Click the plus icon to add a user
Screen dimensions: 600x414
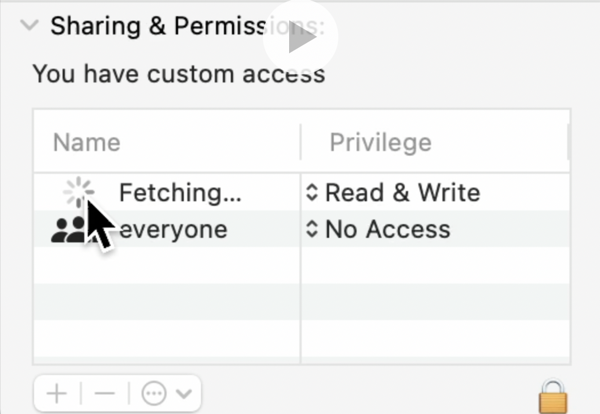(x=56, y=393)
